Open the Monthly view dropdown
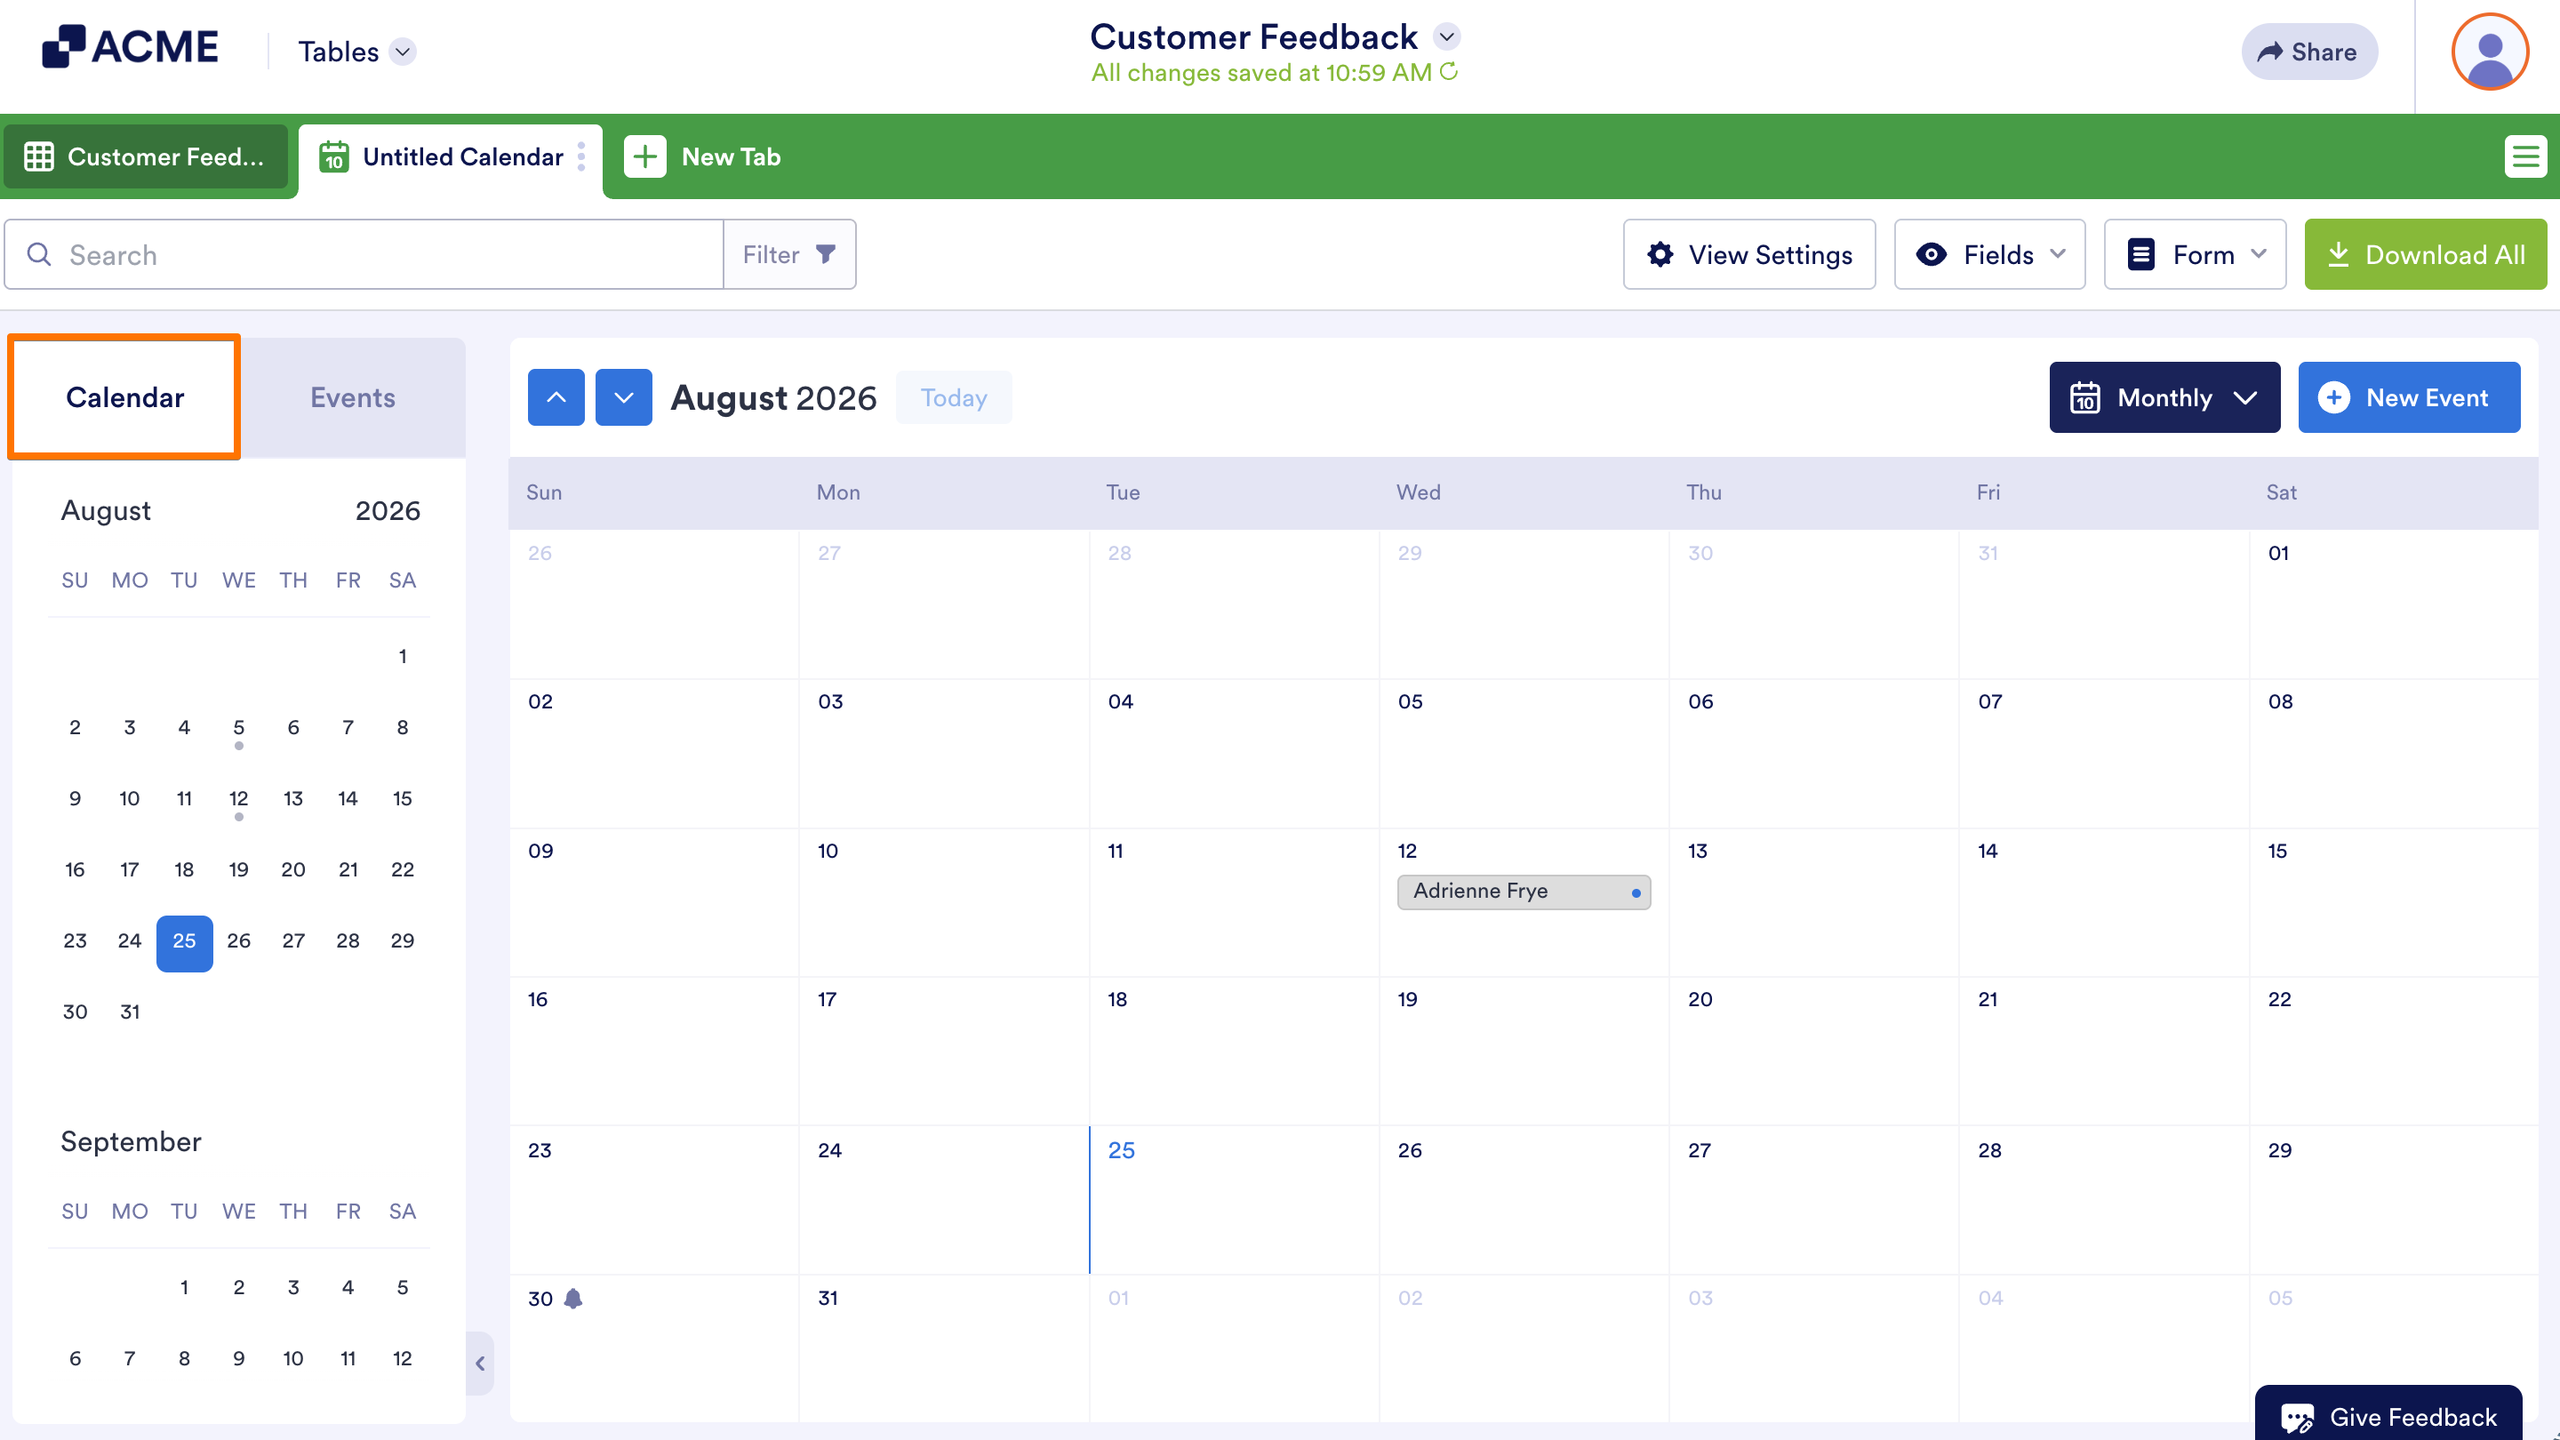Image resolution: width=2560 pixels, height=1440 pixels. pos(2165,397)
